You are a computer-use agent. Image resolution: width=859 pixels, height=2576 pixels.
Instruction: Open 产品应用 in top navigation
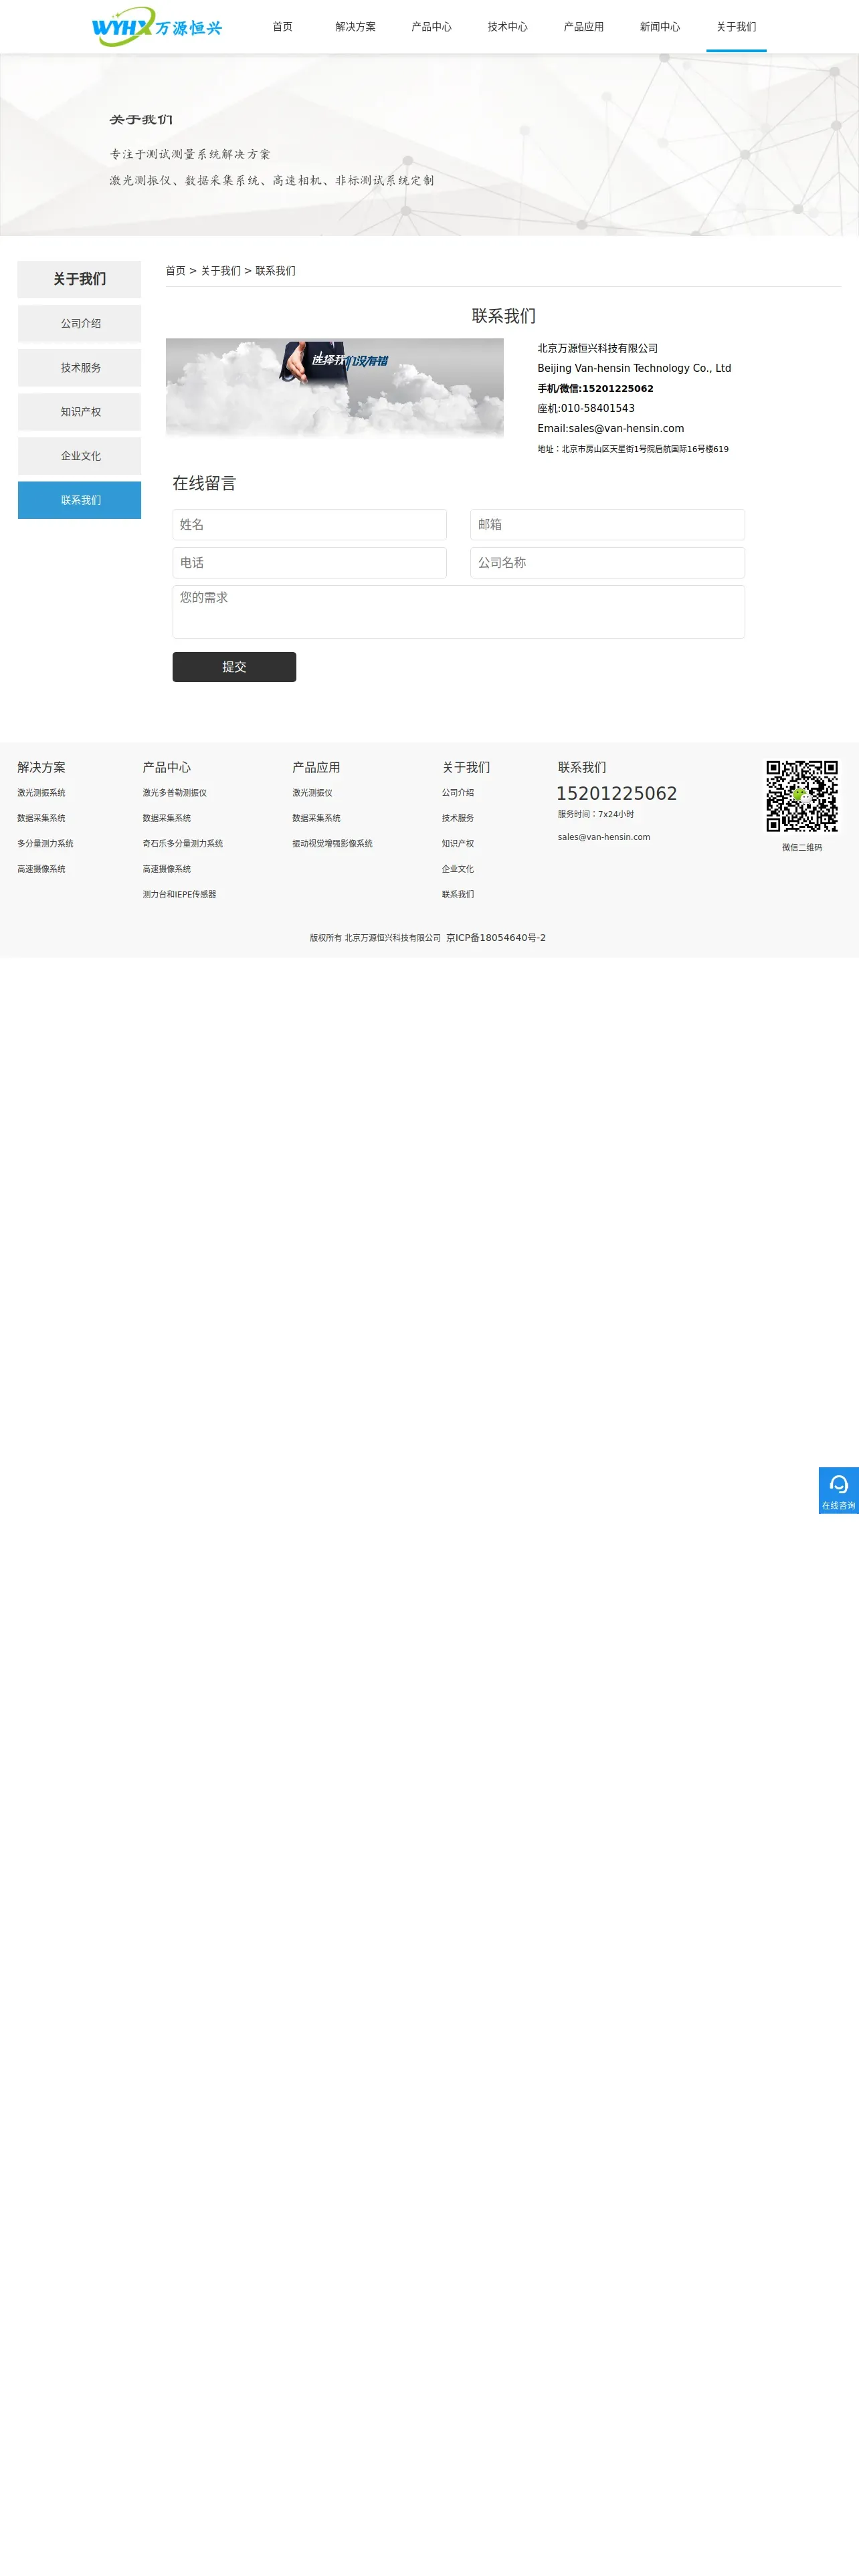point(584,27)
